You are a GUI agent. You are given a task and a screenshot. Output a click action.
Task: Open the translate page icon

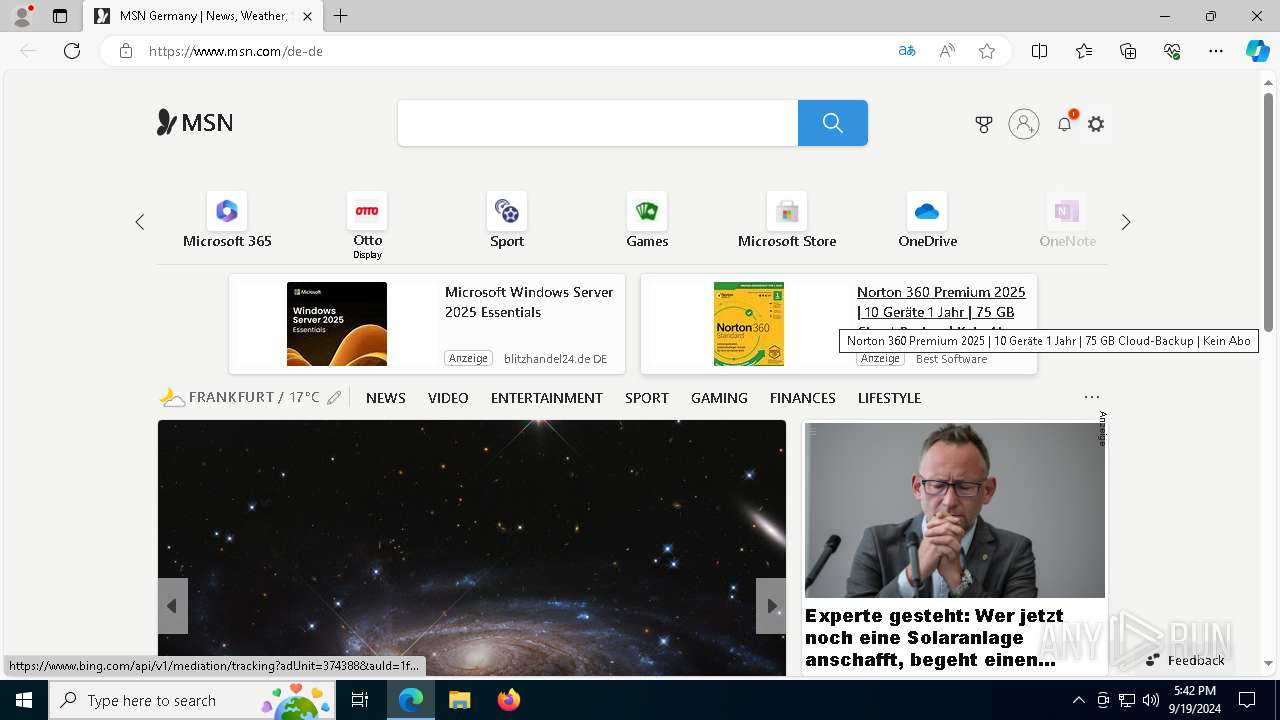(907, 51)
